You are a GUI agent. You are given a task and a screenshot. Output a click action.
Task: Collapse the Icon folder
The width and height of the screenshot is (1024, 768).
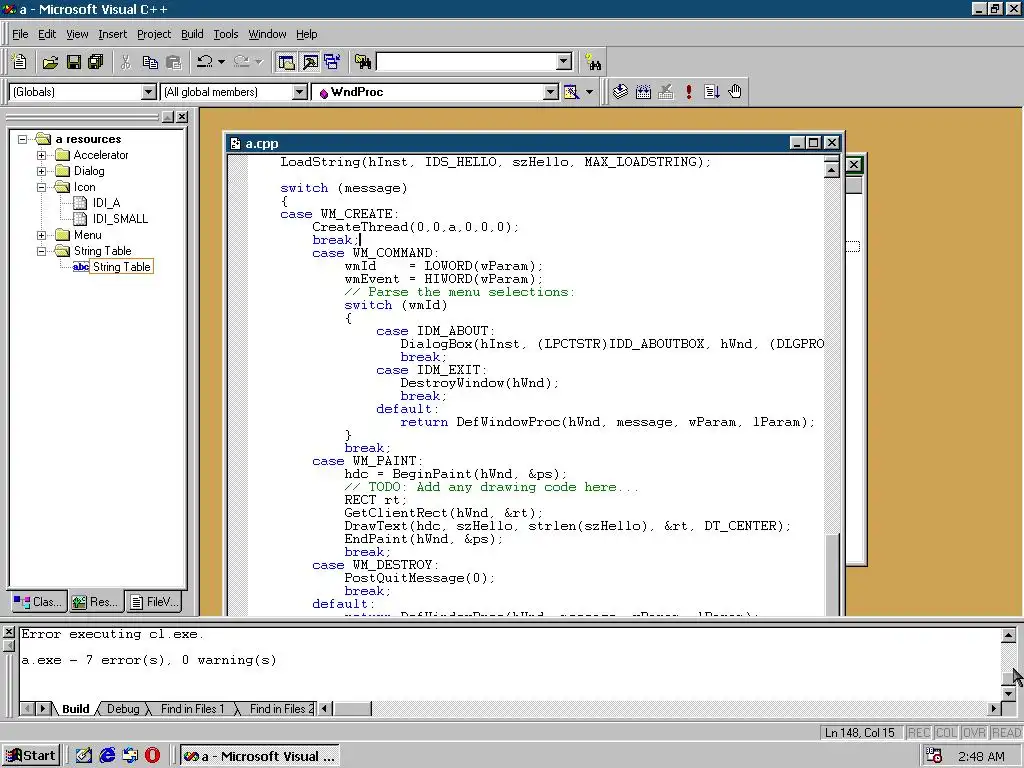point(41,187)
